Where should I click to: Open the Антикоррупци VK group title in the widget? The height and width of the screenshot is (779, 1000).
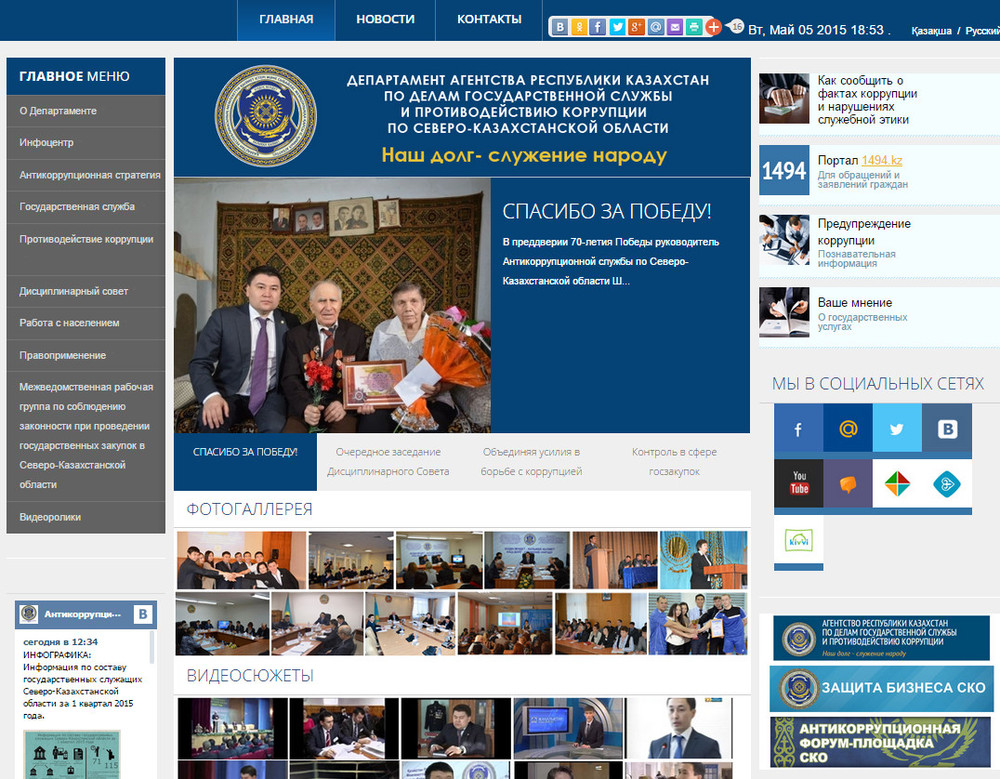tap(82, 614)
